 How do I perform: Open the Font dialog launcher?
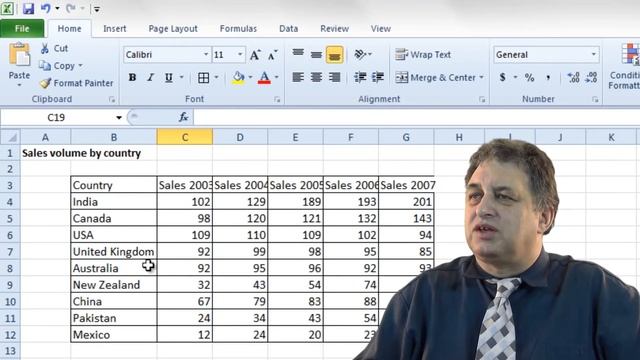click(x=277, y=100)
